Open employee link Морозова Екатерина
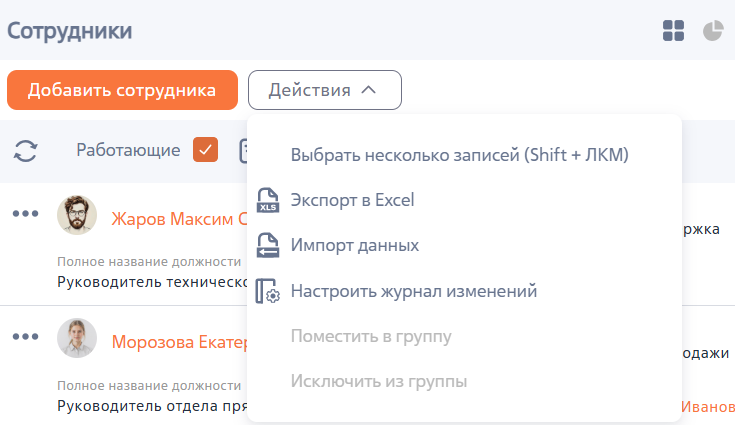This screenshot has width=735, height=425. click(x=179, y=342)
